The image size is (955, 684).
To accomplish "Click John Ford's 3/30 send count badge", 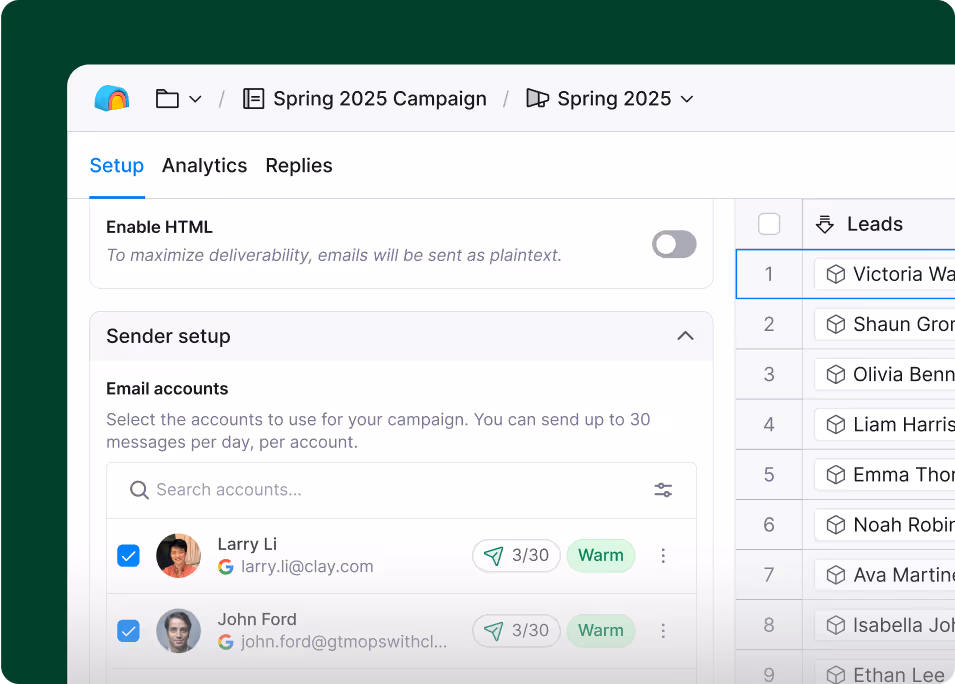I will [x=516, y=630].
